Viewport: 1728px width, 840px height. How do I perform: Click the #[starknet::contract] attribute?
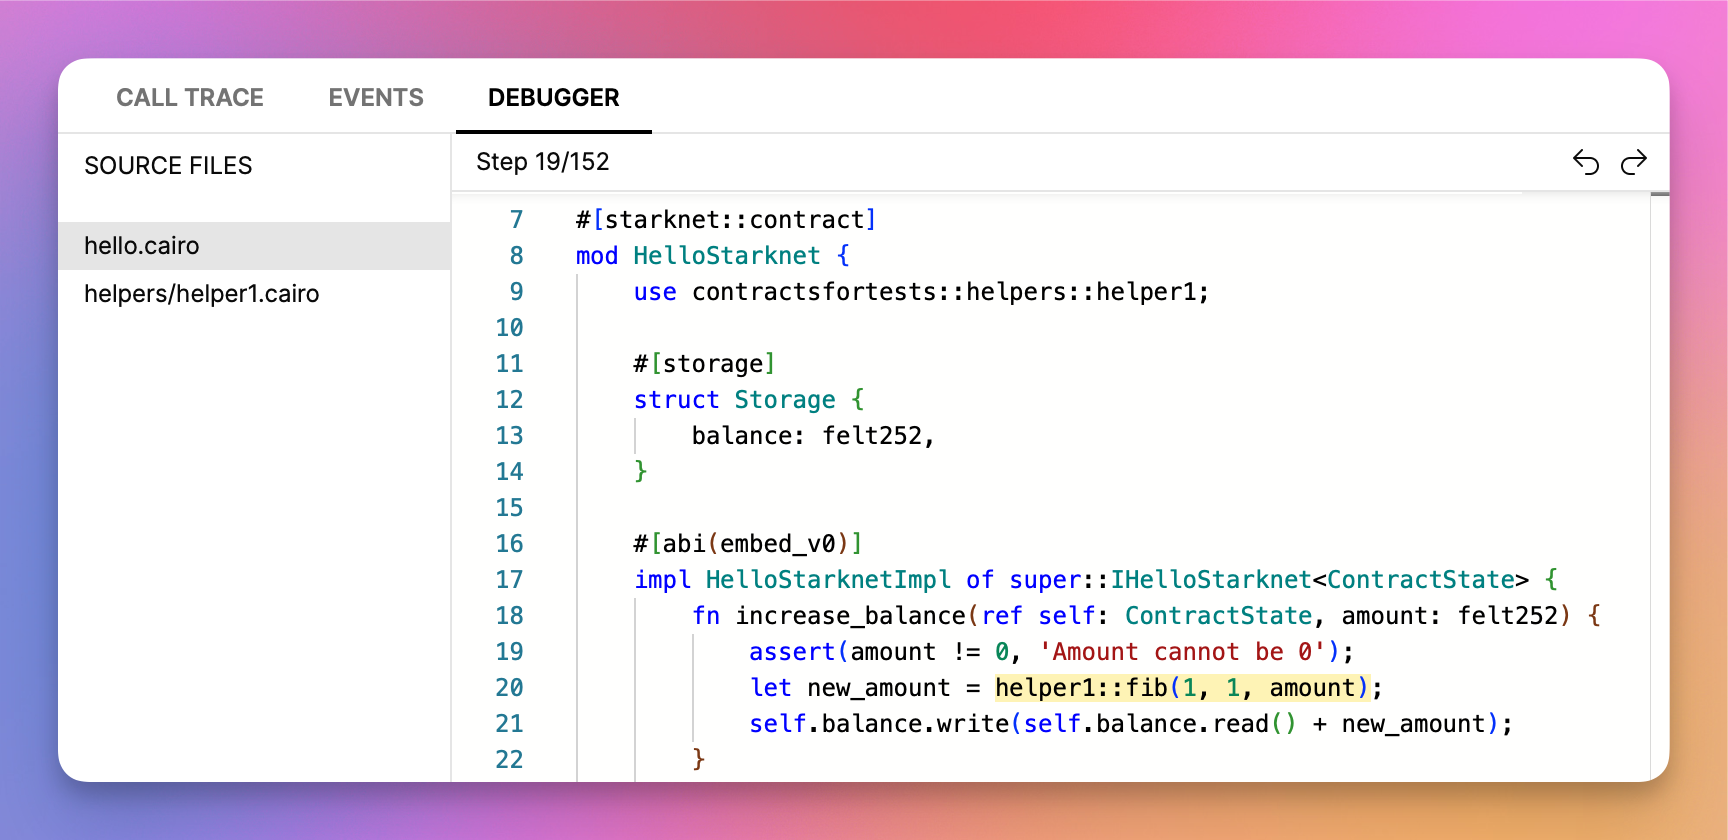point(726,220)
